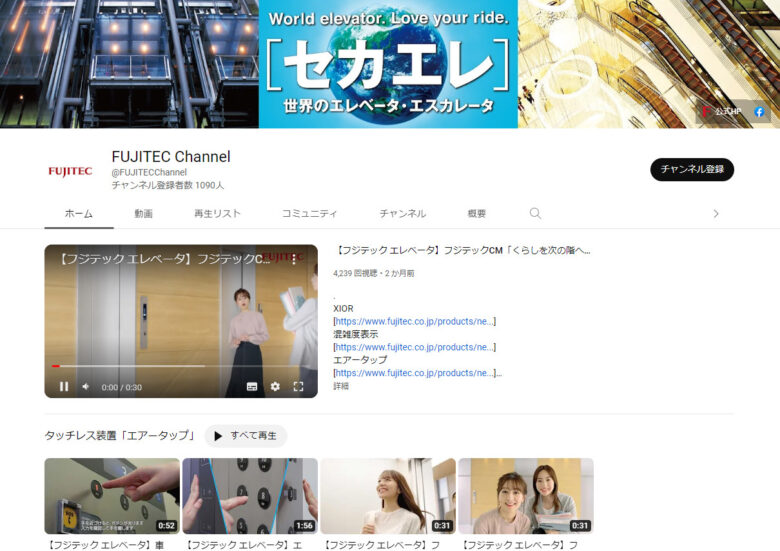Switch to the 概要 tab
The width and height of the screenshot is (780, 551).
tap(477, 214)
